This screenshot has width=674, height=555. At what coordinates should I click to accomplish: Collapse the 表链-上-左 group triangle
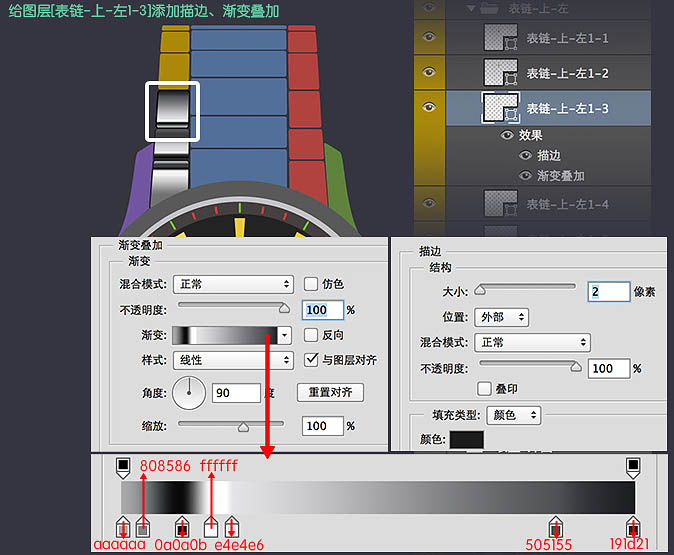(x=471, y=8)
